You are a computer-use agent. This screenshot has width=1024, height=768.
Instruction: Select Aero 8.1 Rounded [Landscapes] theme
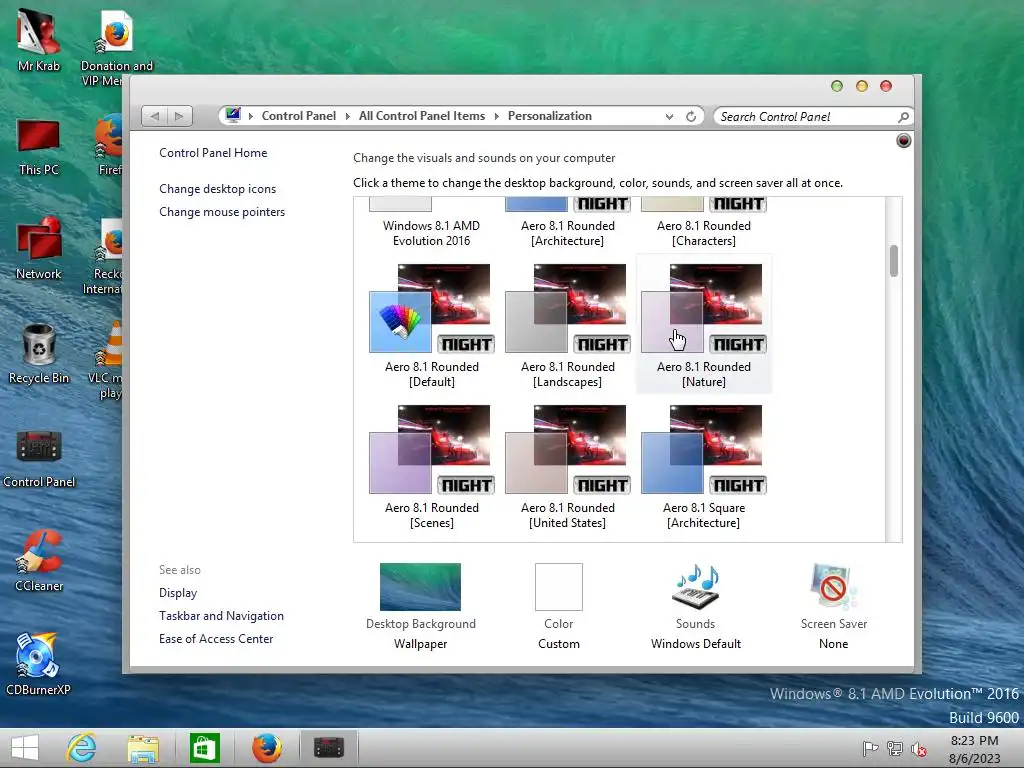click(x=568, y=325)
